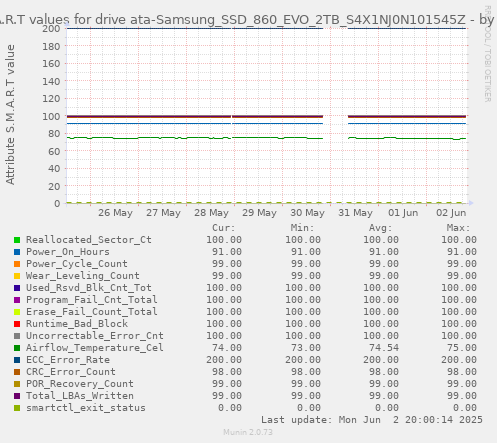
Task: Click the Erase_Fail_Count_Total lime swatch
Action: [x=17, y=312]
